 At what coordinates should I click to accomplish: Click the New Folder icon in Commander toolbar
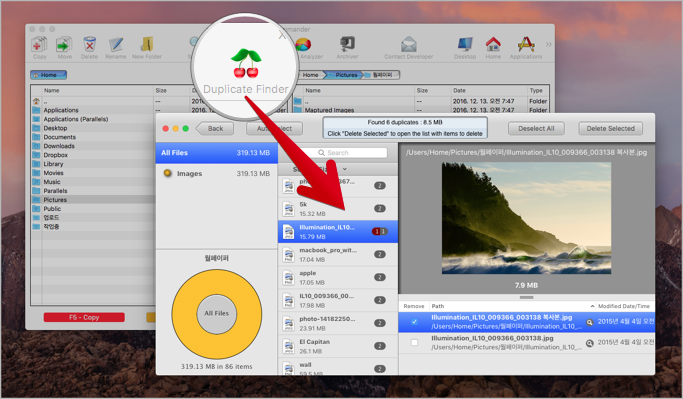click(147, 44)
